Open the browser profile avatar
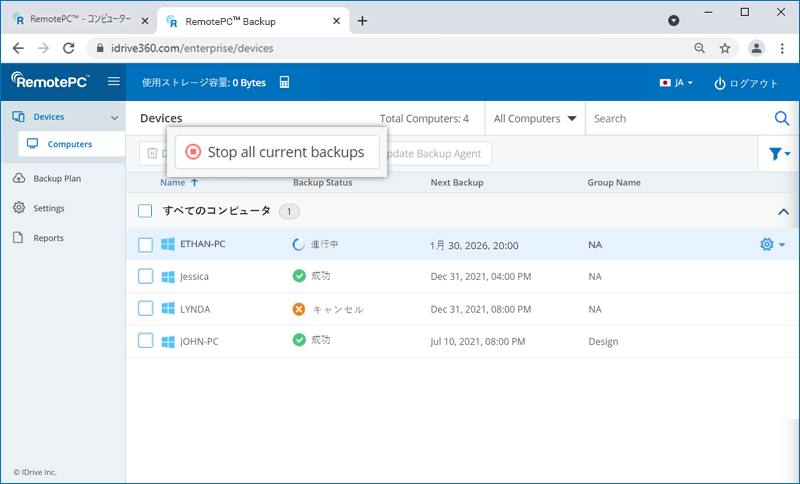The height and width of the screenshot is (484, 800). click(x=756, y=48)
